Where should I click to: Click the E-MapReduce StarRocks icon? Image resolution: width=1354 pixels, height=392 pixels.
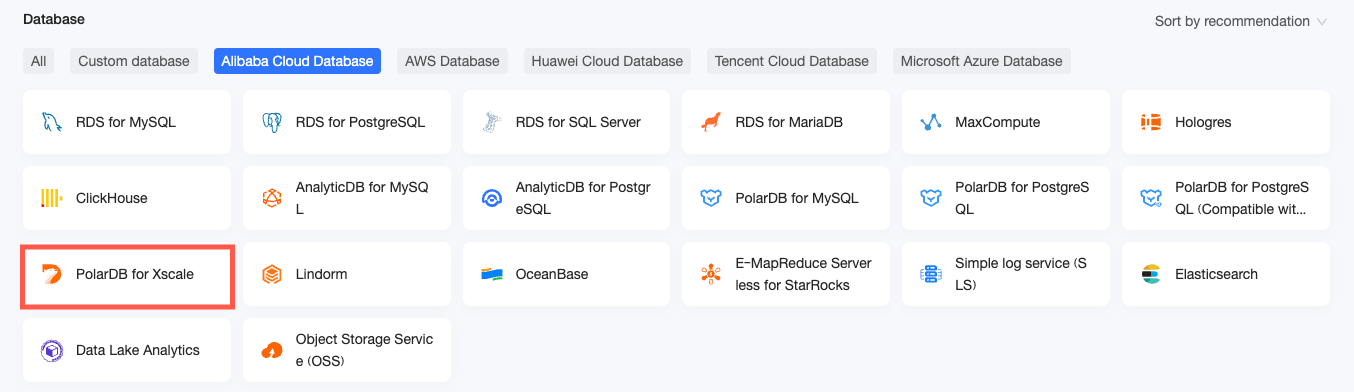[711, 274]
